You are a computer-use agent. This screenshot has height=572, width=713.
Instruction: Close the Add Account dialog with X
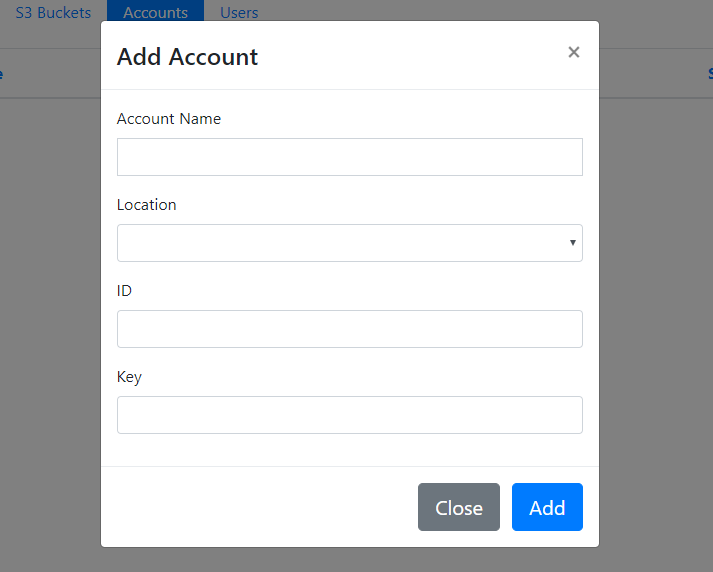coord(573,52)
